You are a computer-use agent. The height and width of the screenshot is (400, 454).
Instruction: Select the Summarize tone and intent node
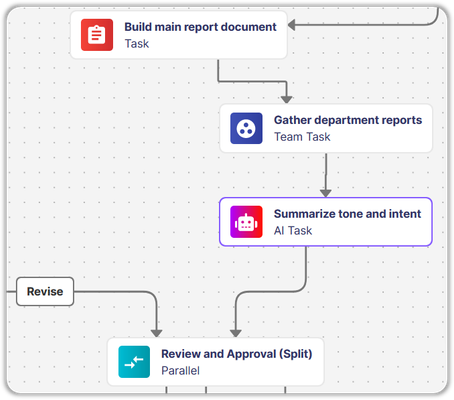pyautogui.click(x=326, y=222)
